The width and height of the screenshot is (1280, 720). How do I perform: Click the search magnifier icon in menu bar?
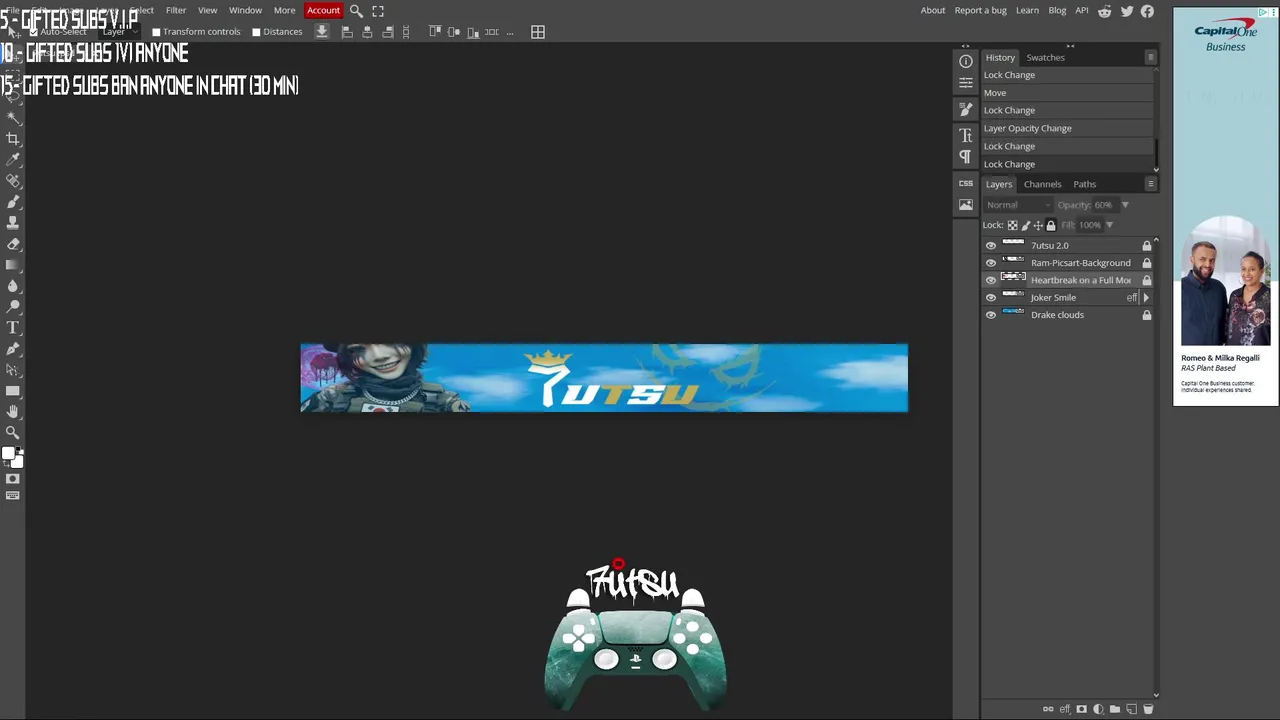click(x=356, y=10)
